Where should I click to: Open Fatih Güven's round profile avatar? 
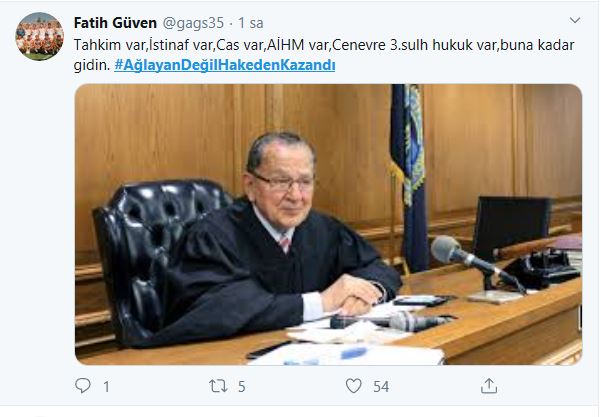39,36
